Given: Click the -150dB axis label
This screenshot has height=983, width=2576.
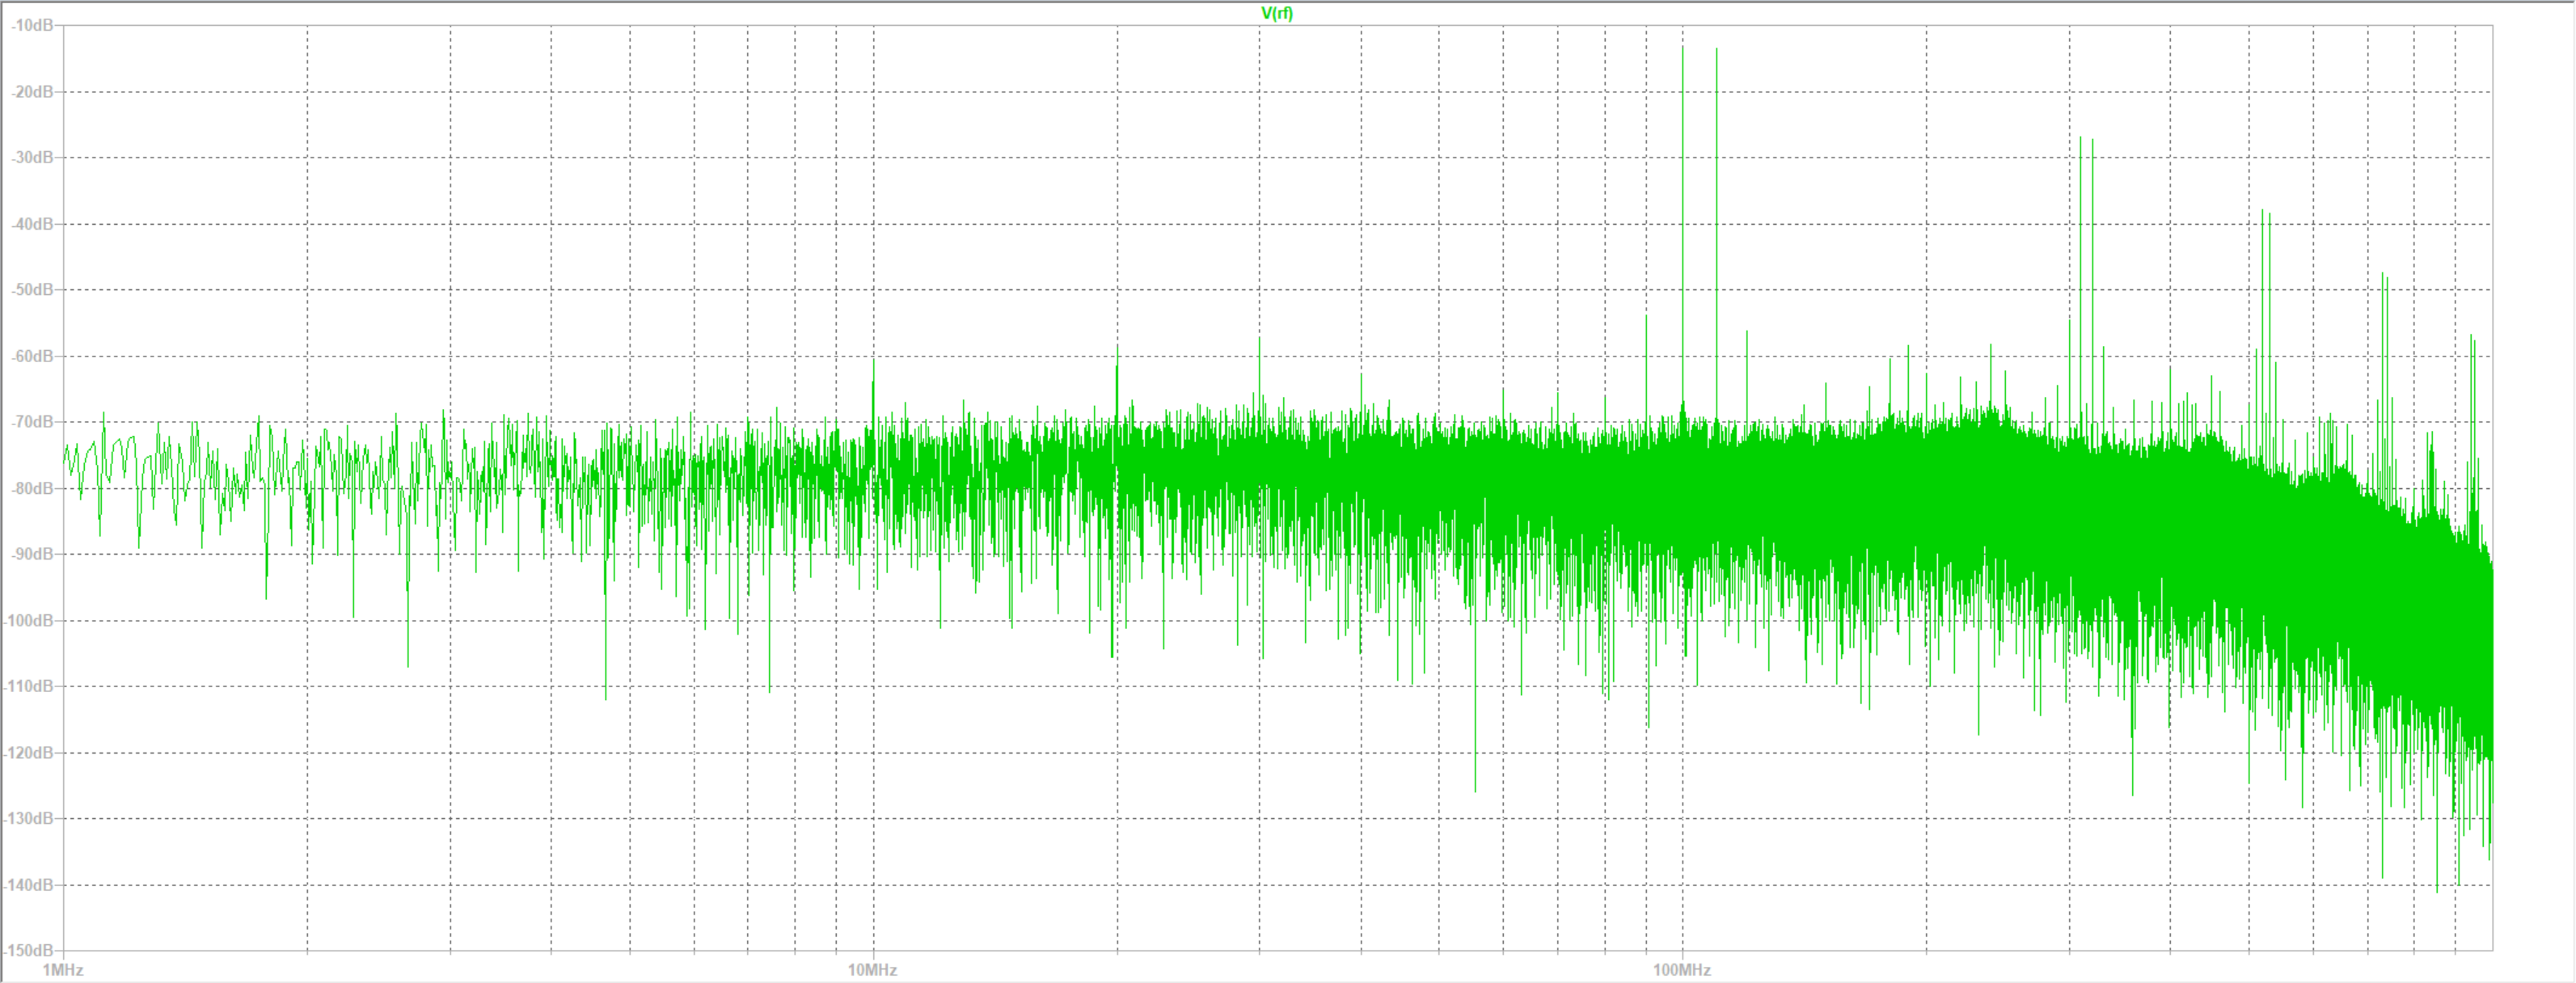Looking at the screenshot, I should tap(29, 950).
